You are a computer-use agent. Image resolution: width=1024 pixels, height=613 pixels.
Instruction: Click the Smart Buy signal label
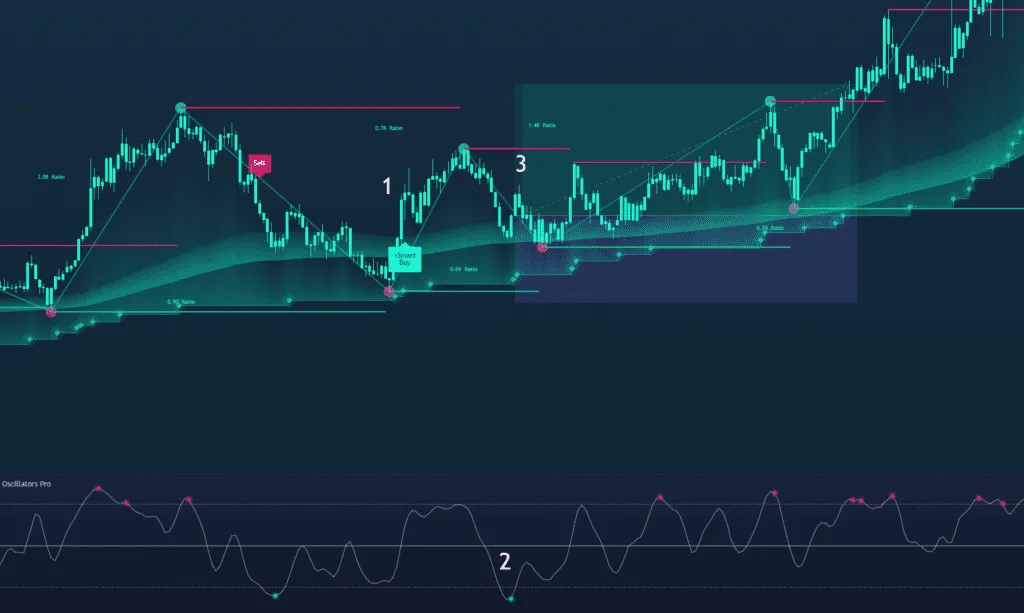[405, 258]
